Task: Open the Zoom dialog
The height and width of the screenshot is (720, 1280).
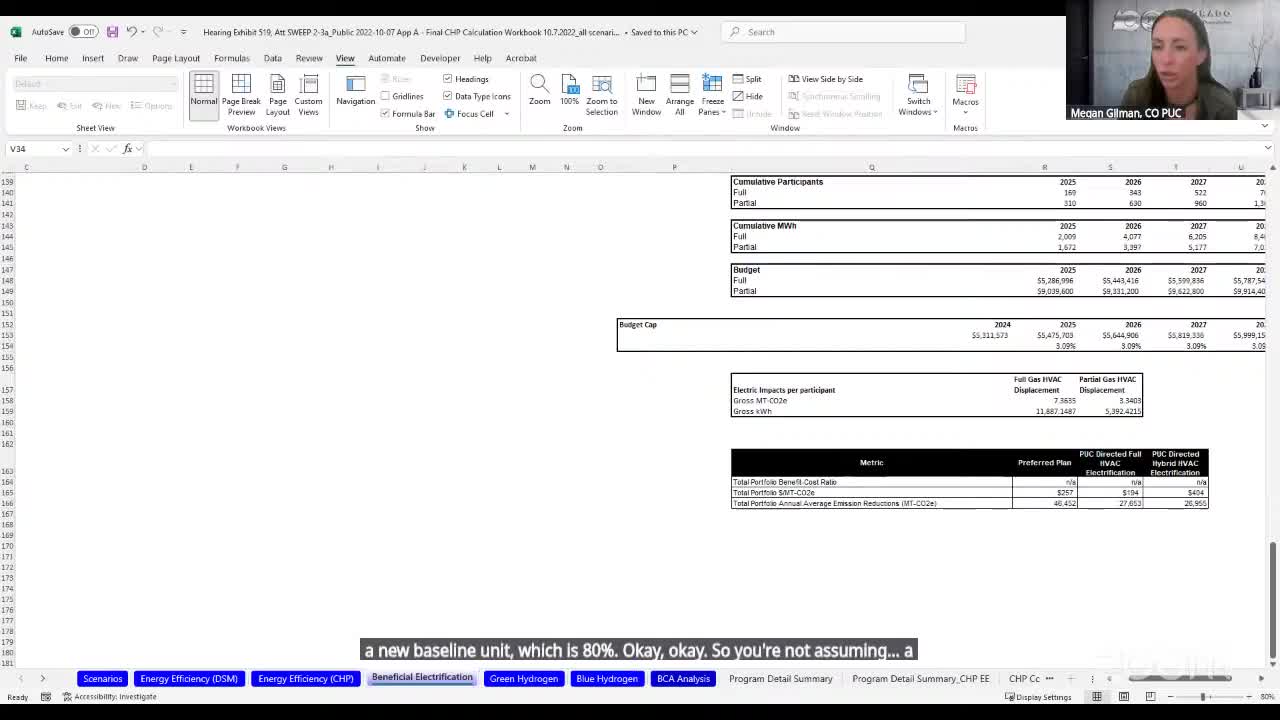Action: click(x=539, y=90)
